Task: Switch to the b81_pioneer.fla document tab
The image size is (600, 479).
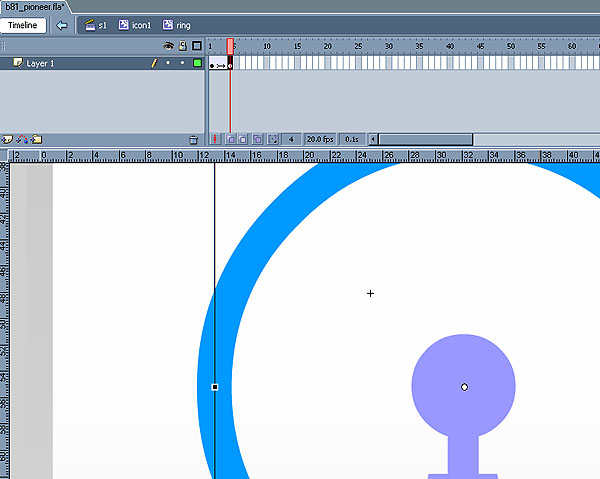Action: point(34,7)
